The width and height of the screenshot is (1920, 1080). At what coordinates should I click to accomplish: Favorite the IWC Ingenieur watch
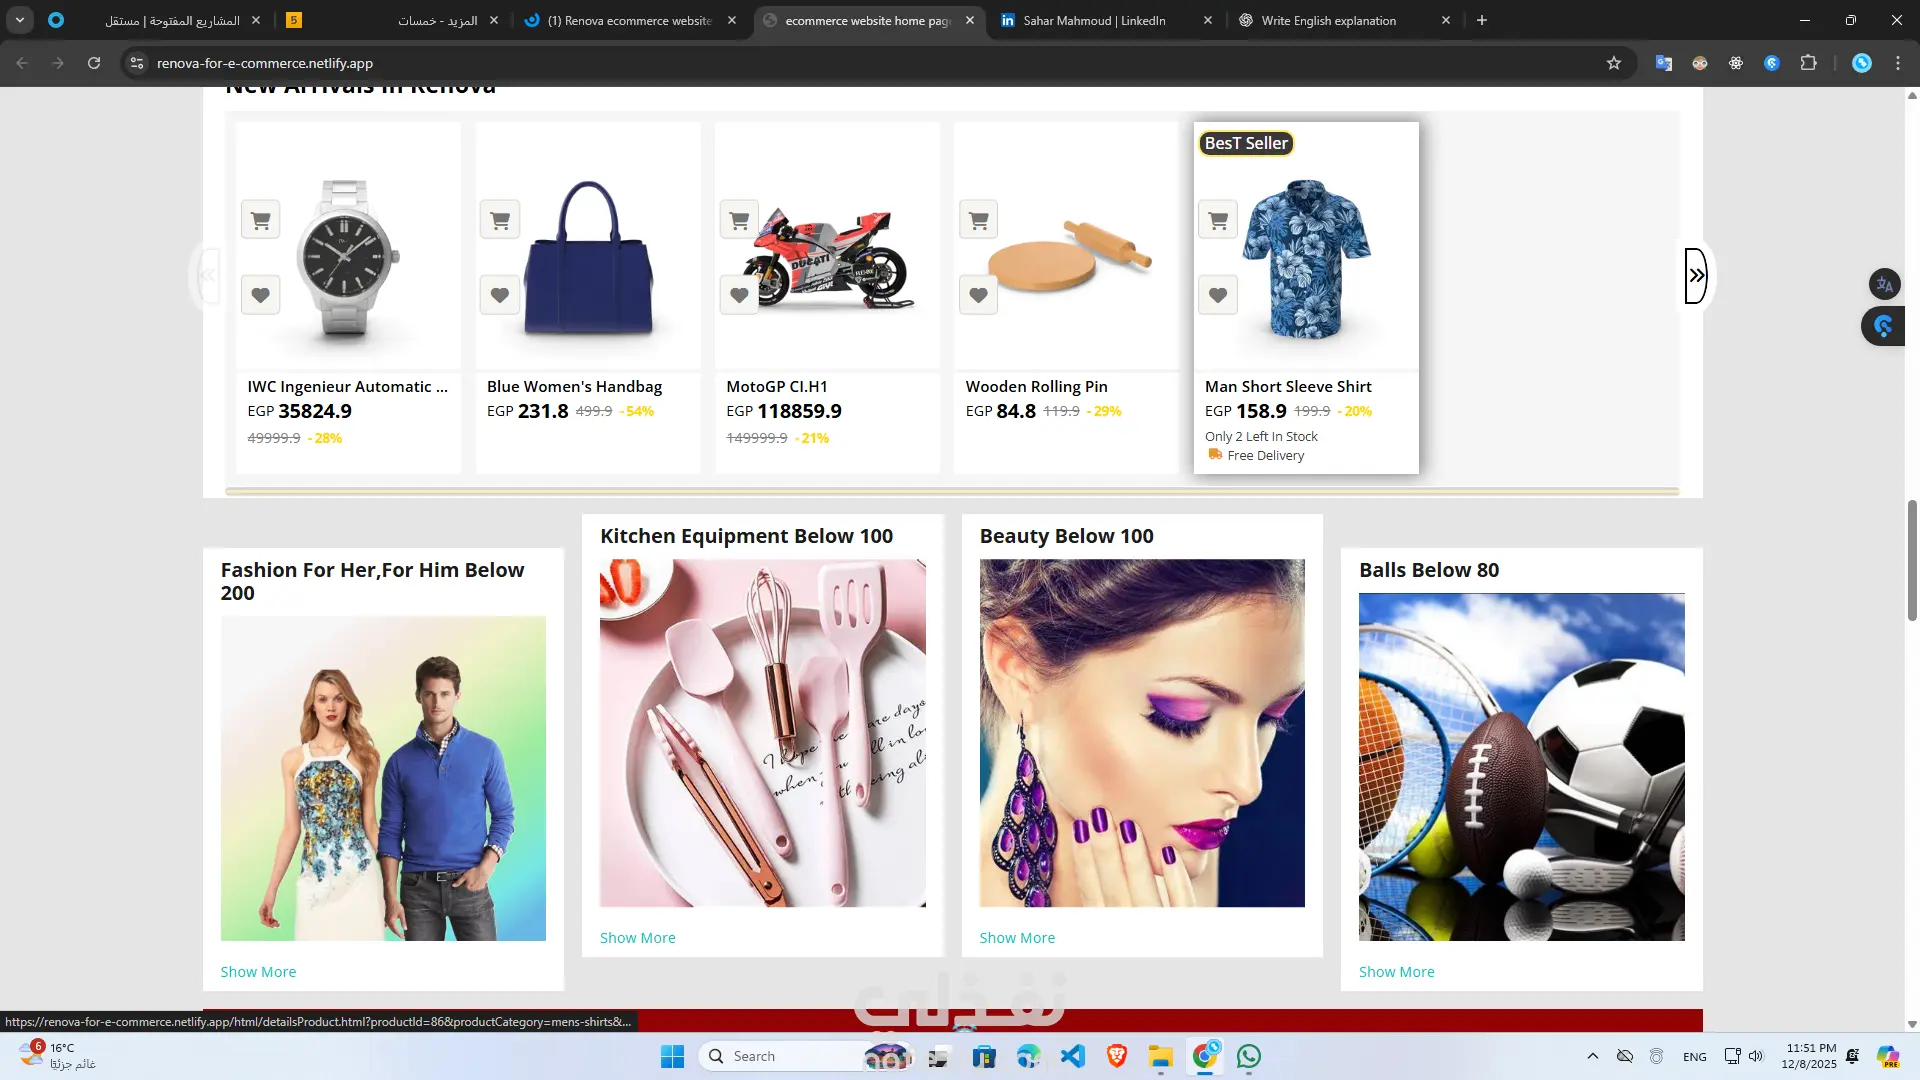261,295
